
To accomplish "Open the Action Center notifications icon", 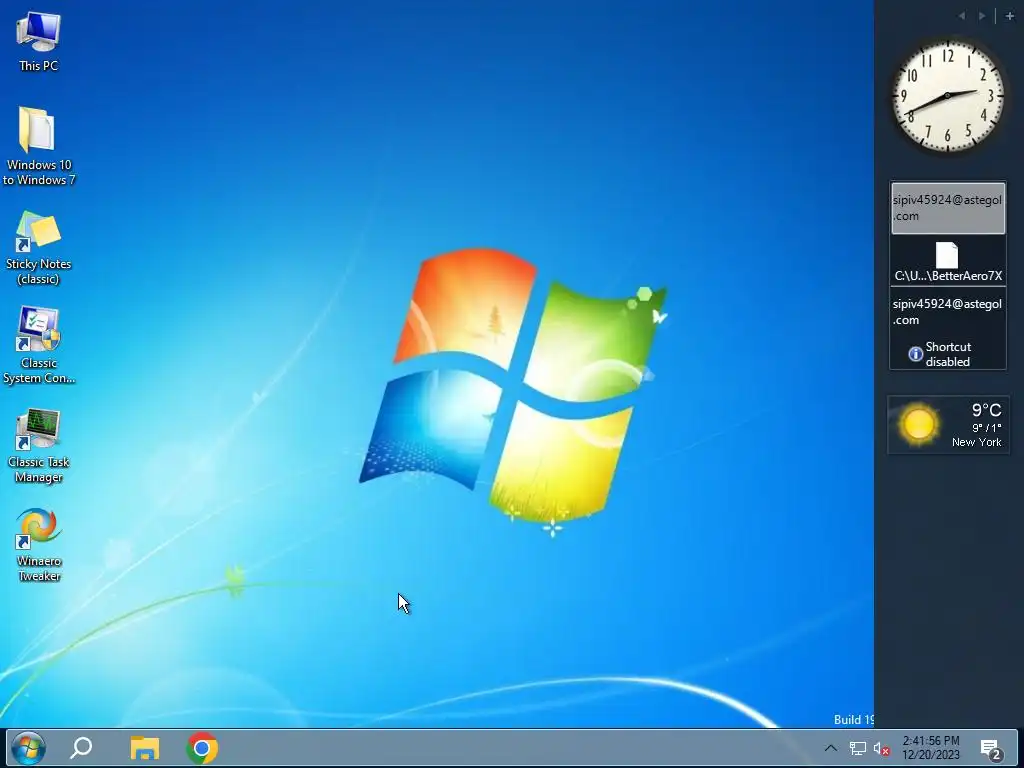I will click(991, 749).
